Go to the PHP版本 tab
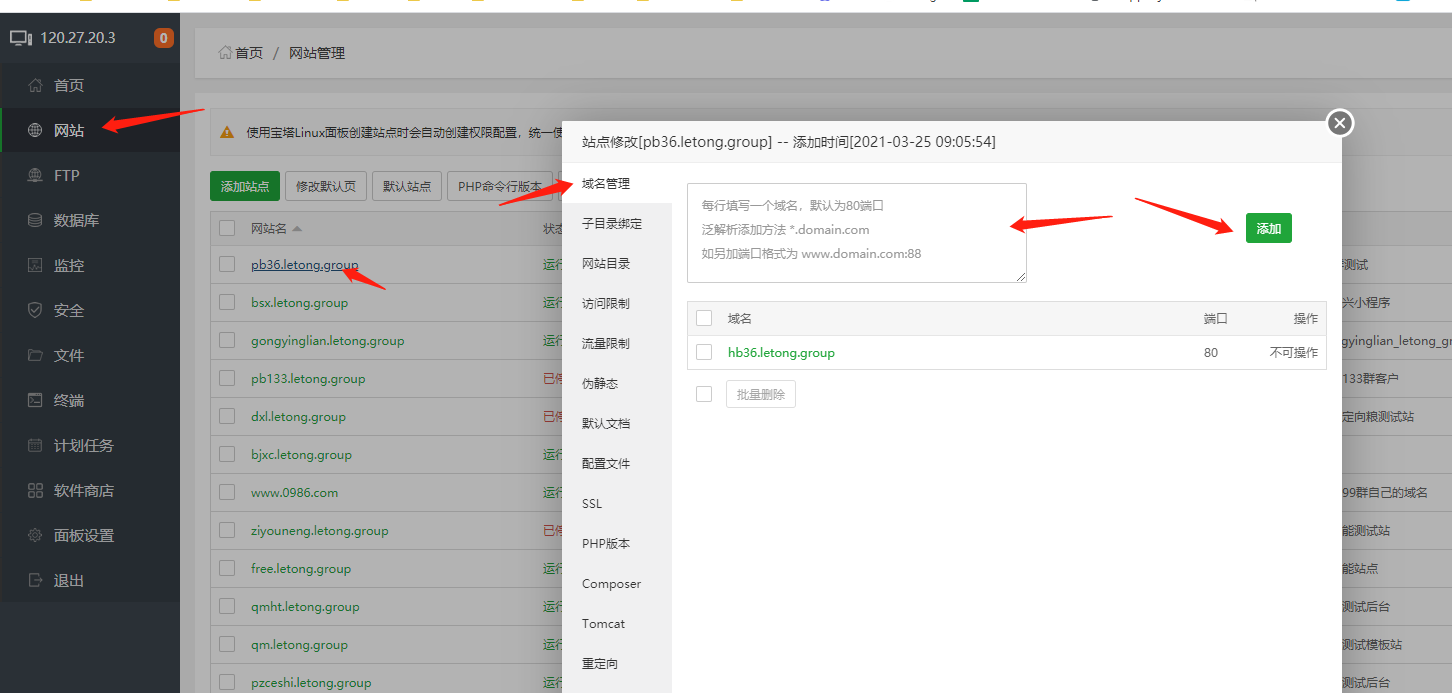Image resolution: width=1452 pixels, height=693 pixels. click(x=617, y=544)
